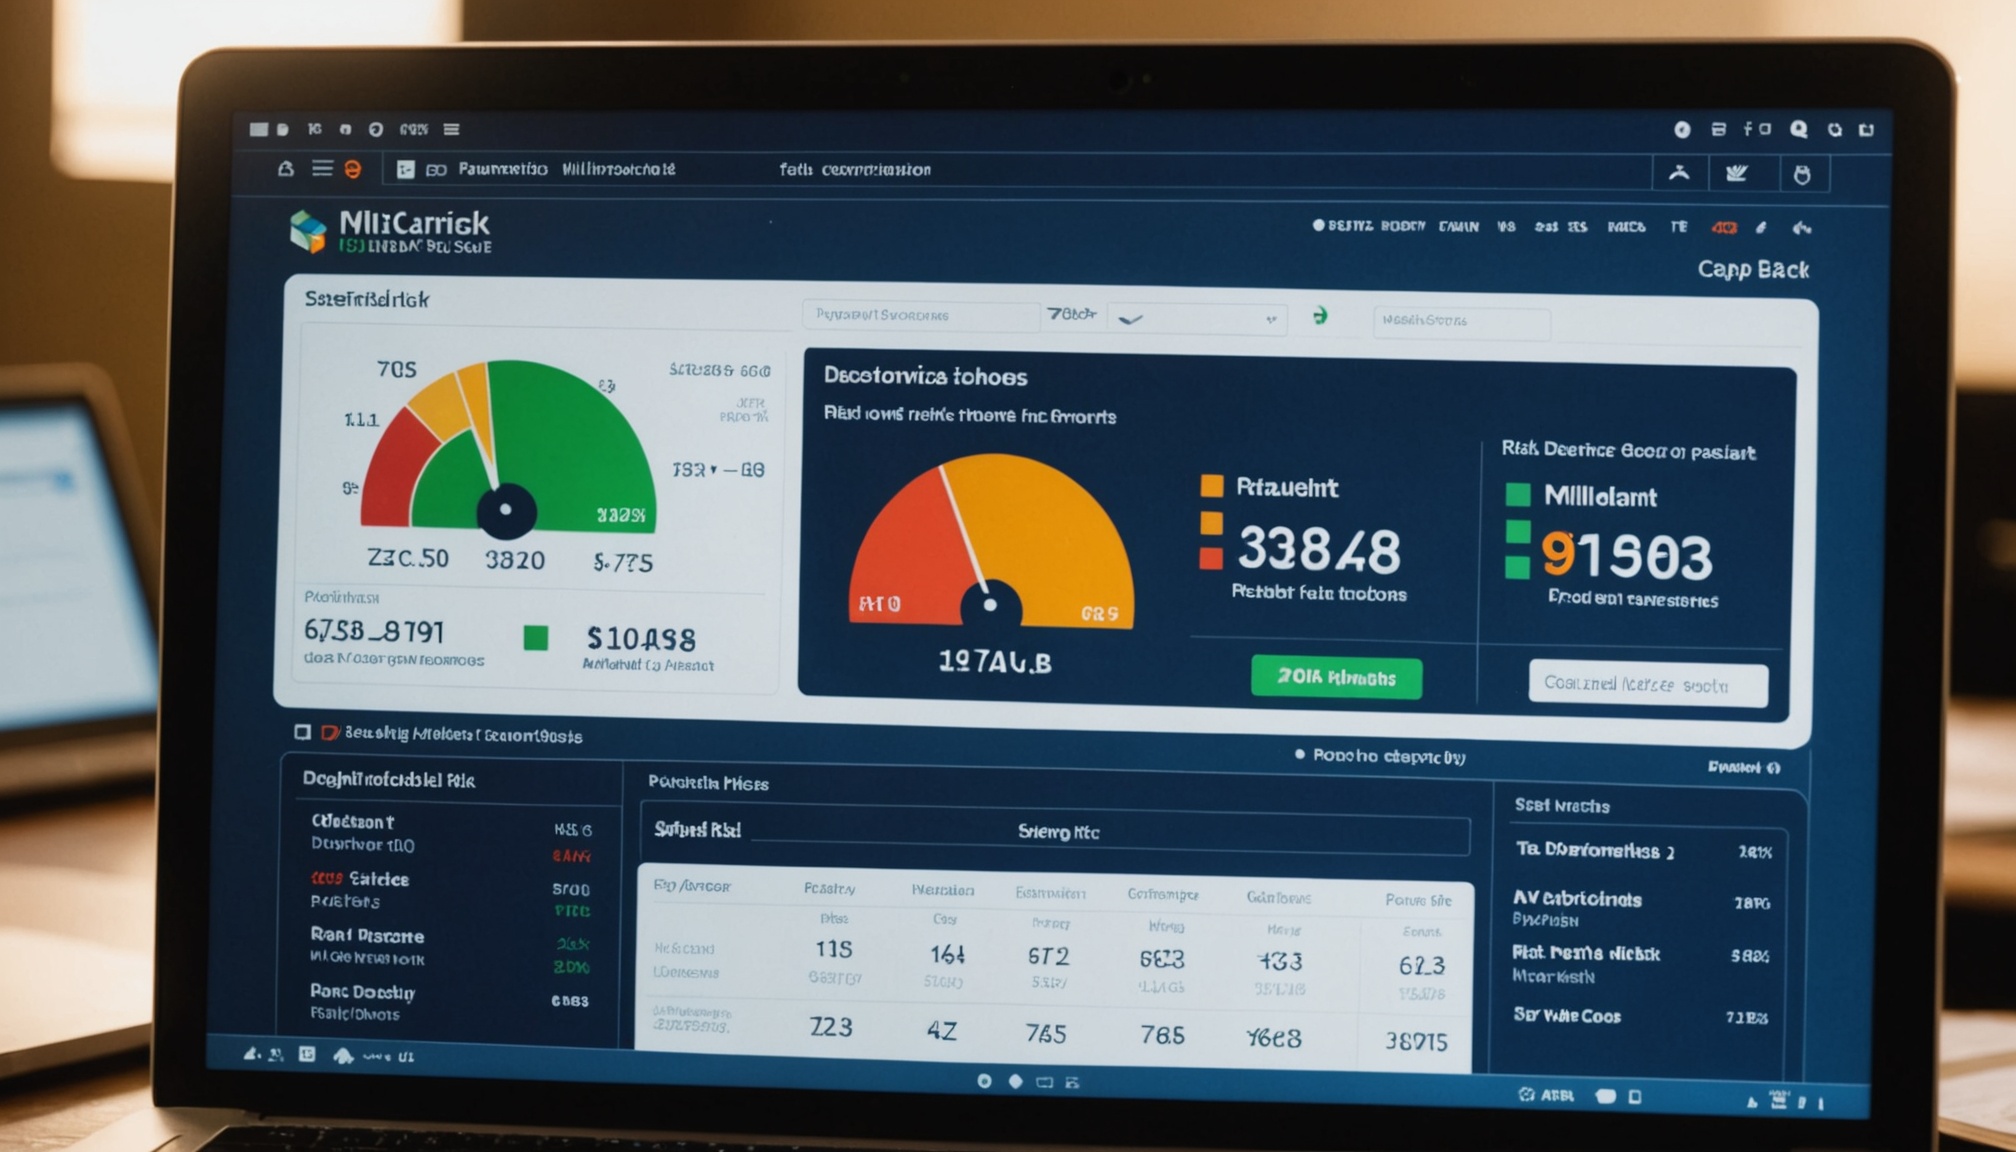Click the cloud icon in the bottom-left status bar

pyautogui.click(x=343, y=1055)
